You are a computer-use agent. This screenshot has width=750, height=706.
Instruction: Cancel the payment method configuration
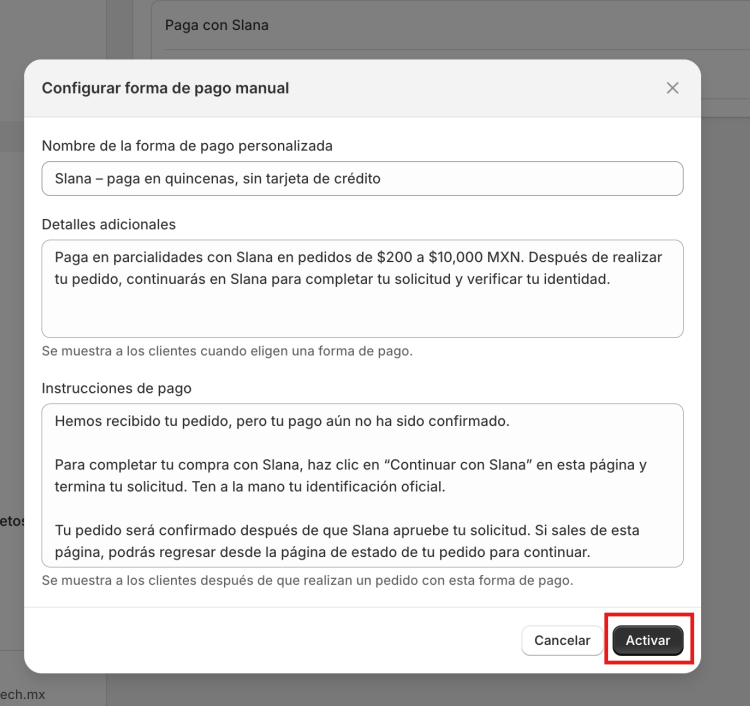(x=562, y=640)
